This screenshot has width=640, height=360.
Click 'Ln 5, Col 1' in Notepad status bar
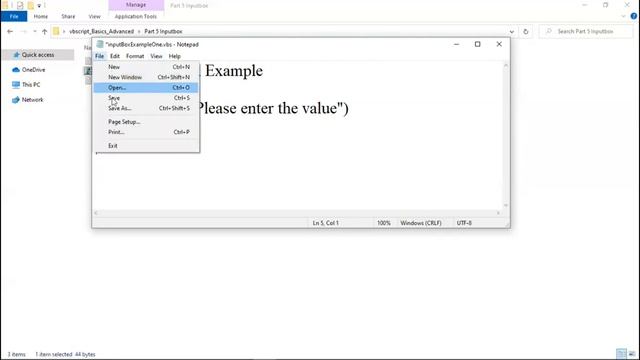pyautogui.click(x=326, y=223)
